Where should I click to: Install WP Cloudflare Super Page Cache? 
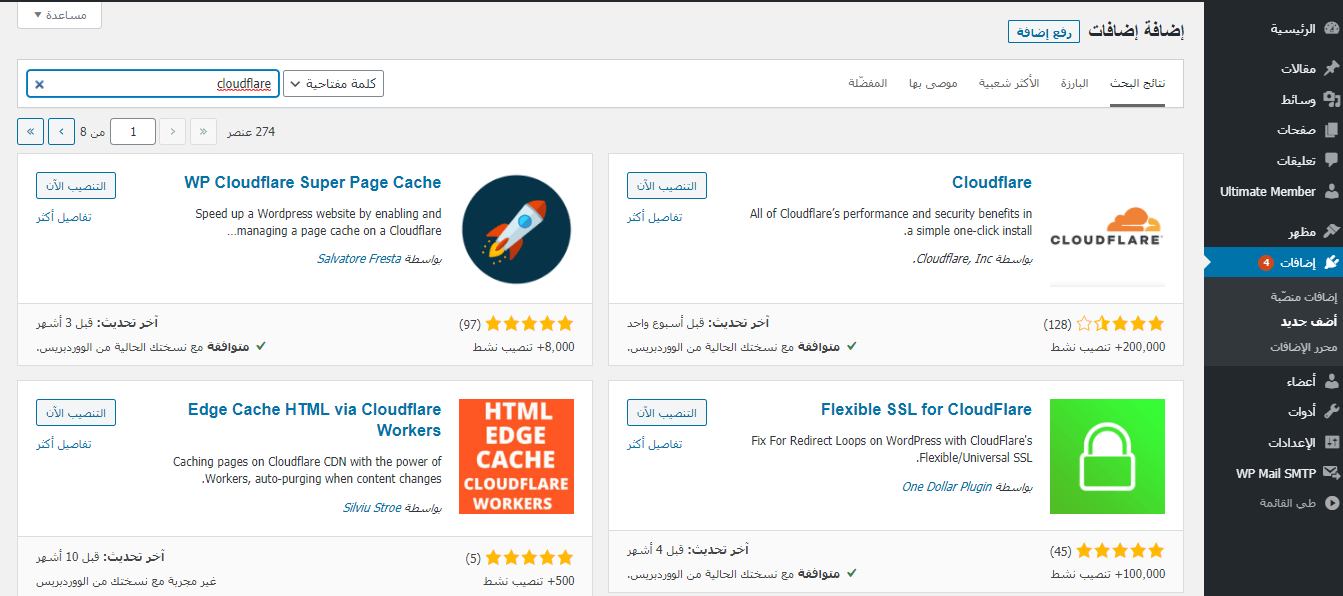[76, 186]
